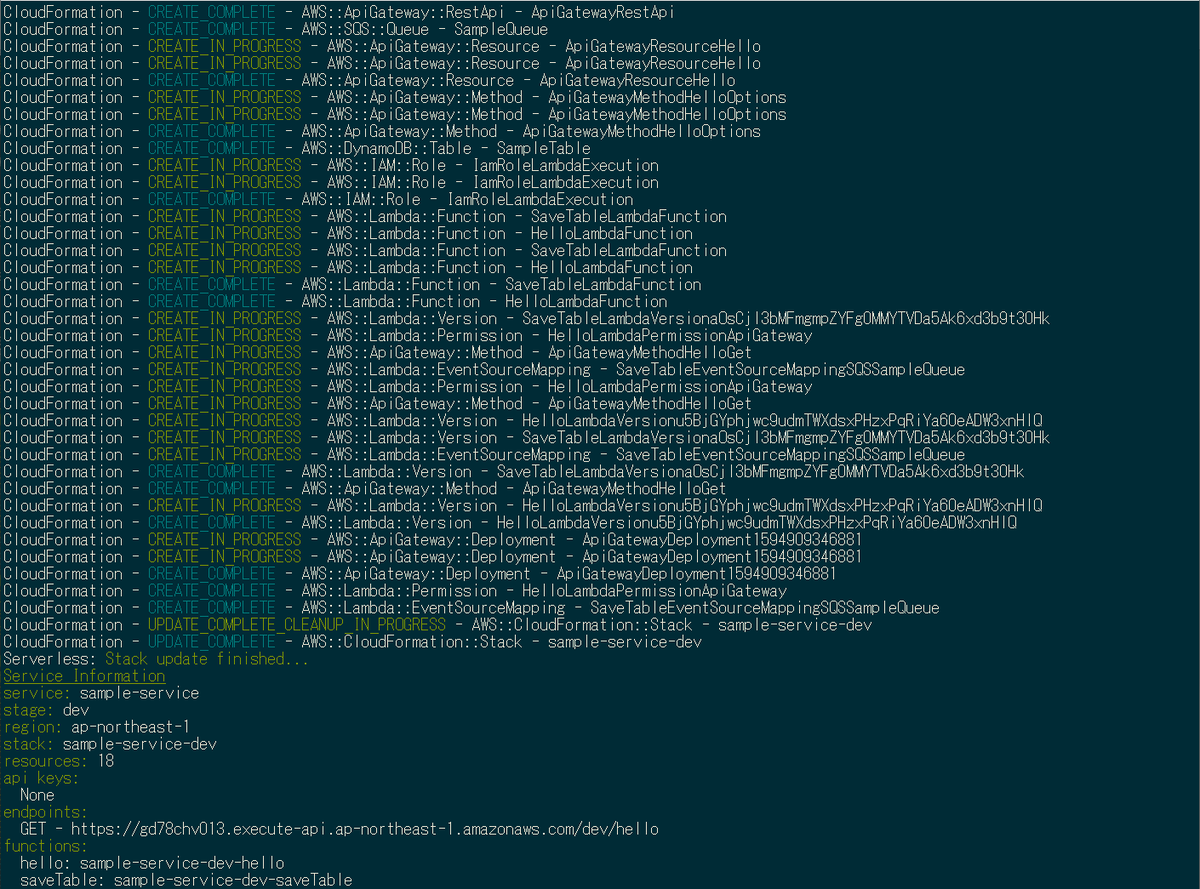Select the stage value "dev"
The height and width of the screenshot is (889, 1200).
[x=76, y=709]
